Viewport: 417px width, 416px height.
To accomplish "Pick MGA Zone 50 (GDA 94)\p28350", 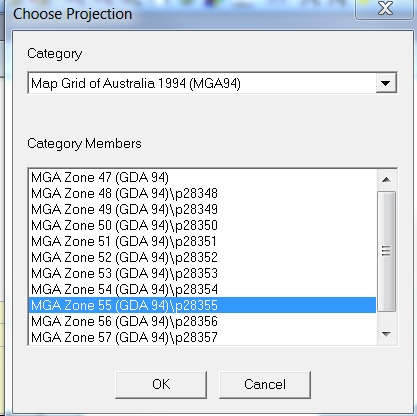I will click(x=202, y=225).
